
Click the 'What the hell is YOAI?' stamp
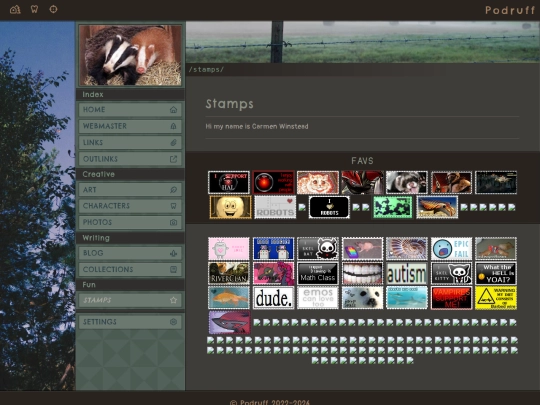496,273
